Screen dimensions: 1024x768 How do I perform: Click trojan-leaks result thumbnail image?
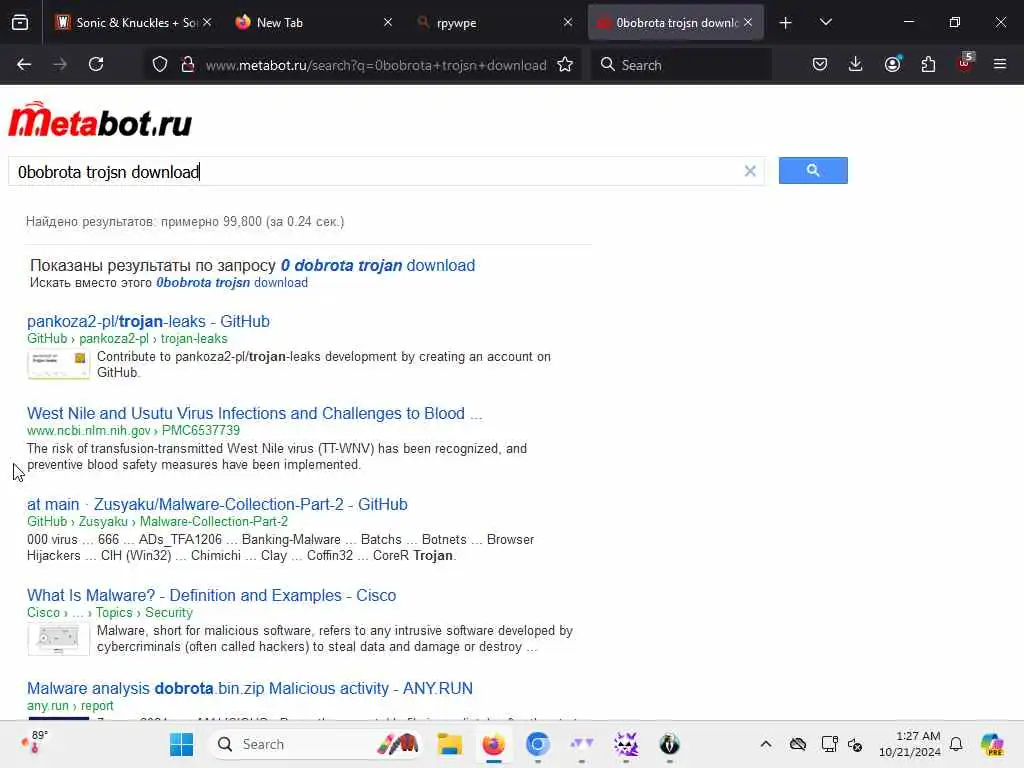click(x=58, y=365)
